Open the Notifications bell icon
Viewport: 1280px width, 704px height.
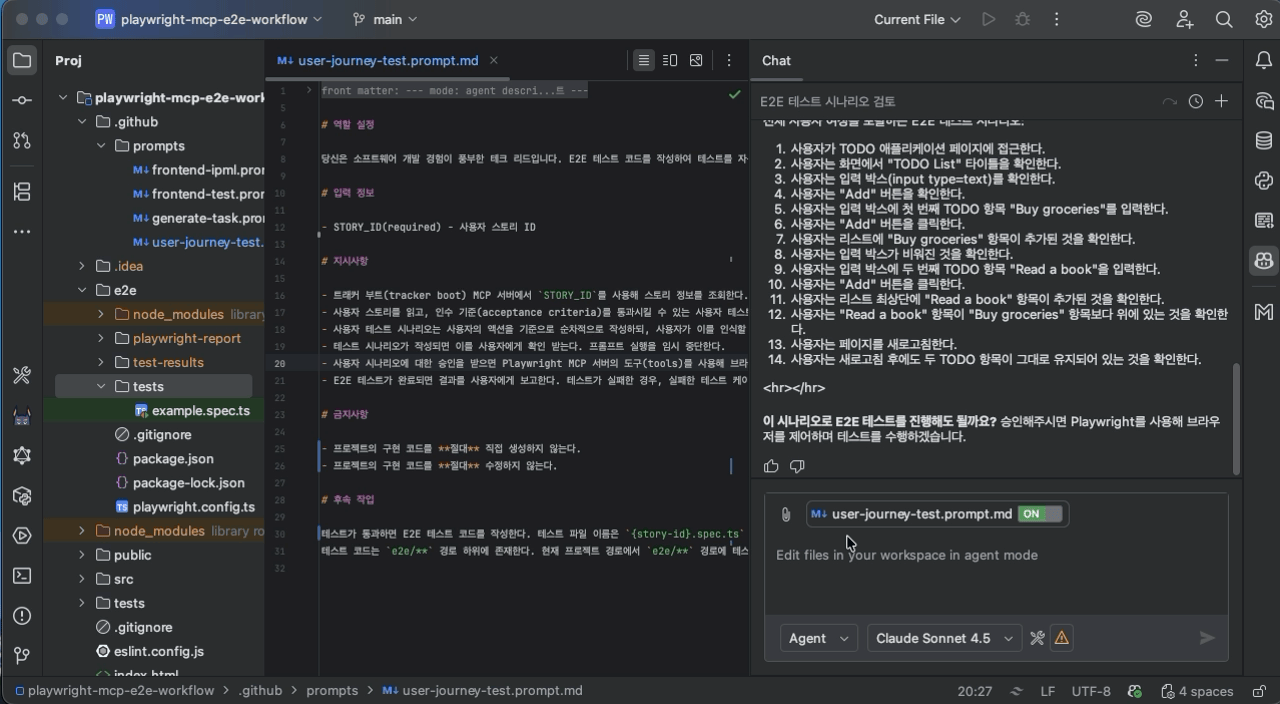[x=1263, y=60]
